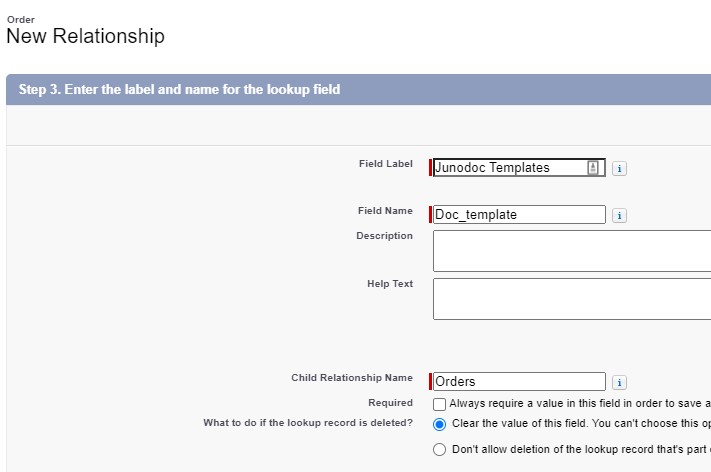
Task: Click the autofill icon inside Field Label box
Action: point(593,168)
